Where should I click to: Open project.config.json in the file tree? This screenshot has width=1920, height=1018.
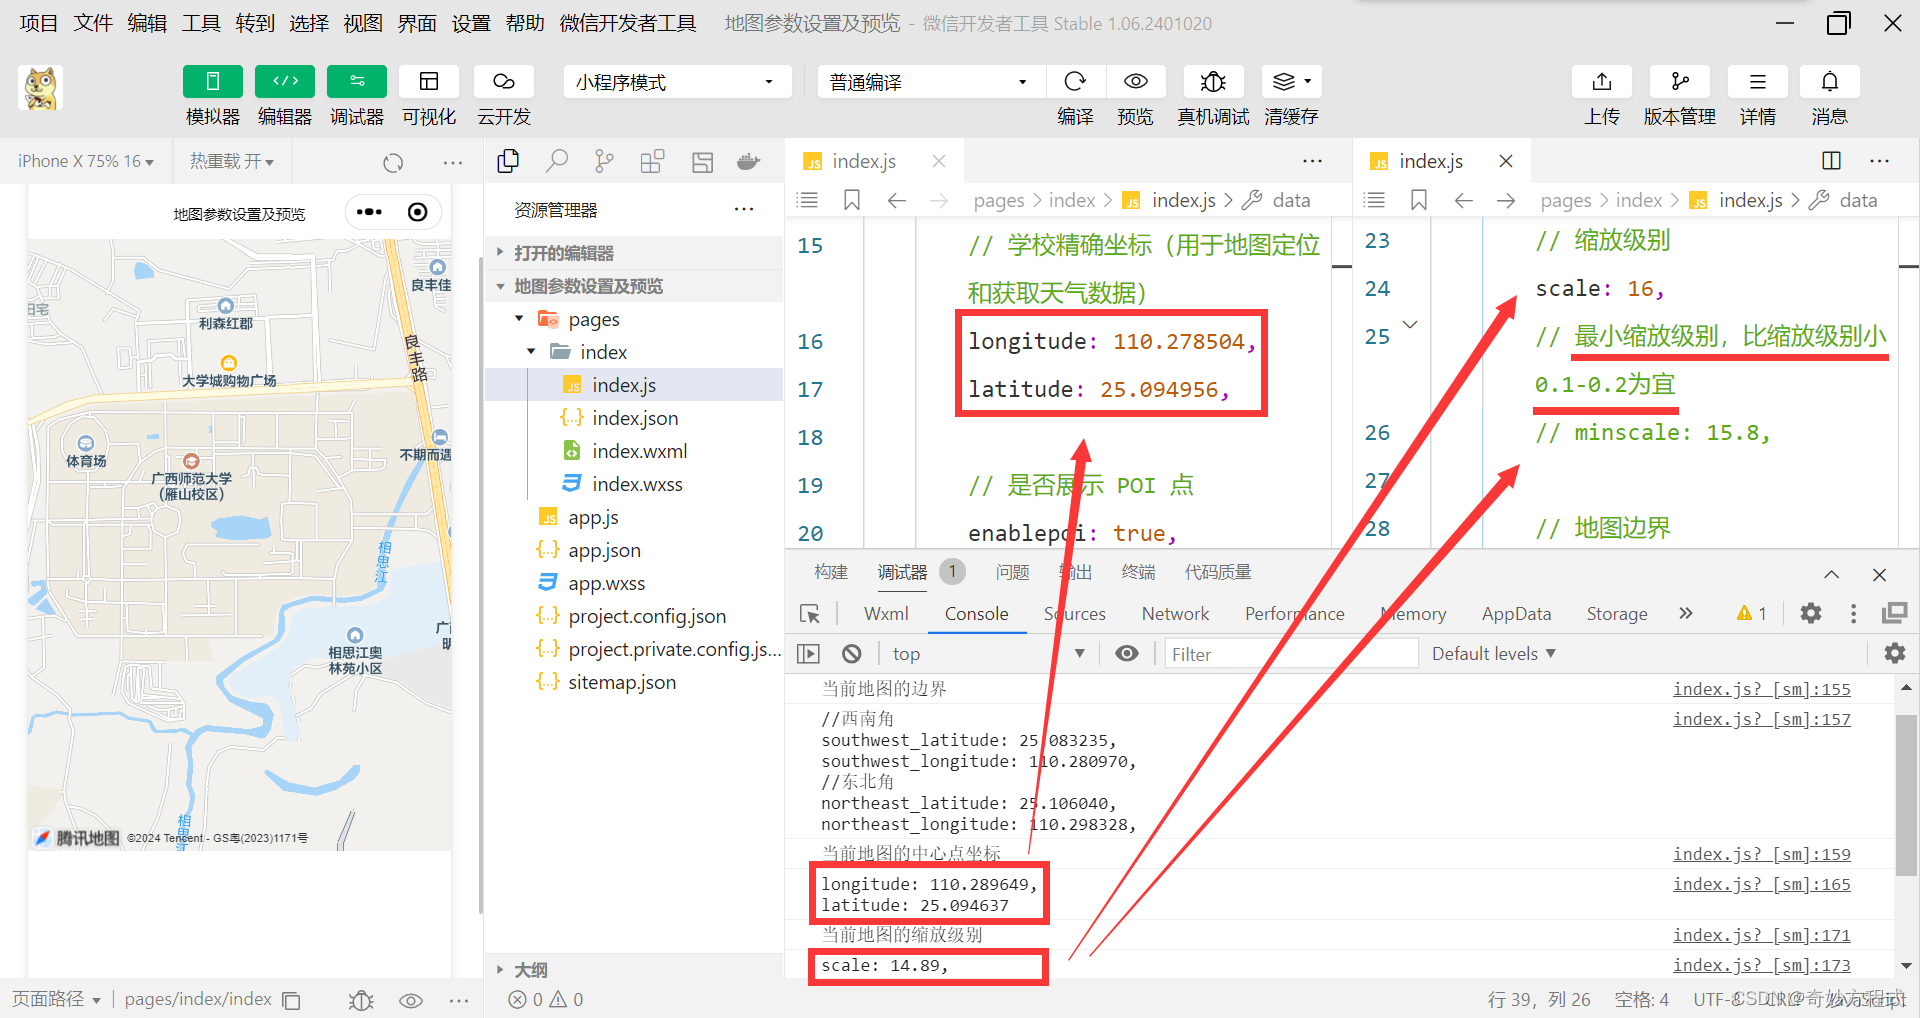tap(647, 616)
